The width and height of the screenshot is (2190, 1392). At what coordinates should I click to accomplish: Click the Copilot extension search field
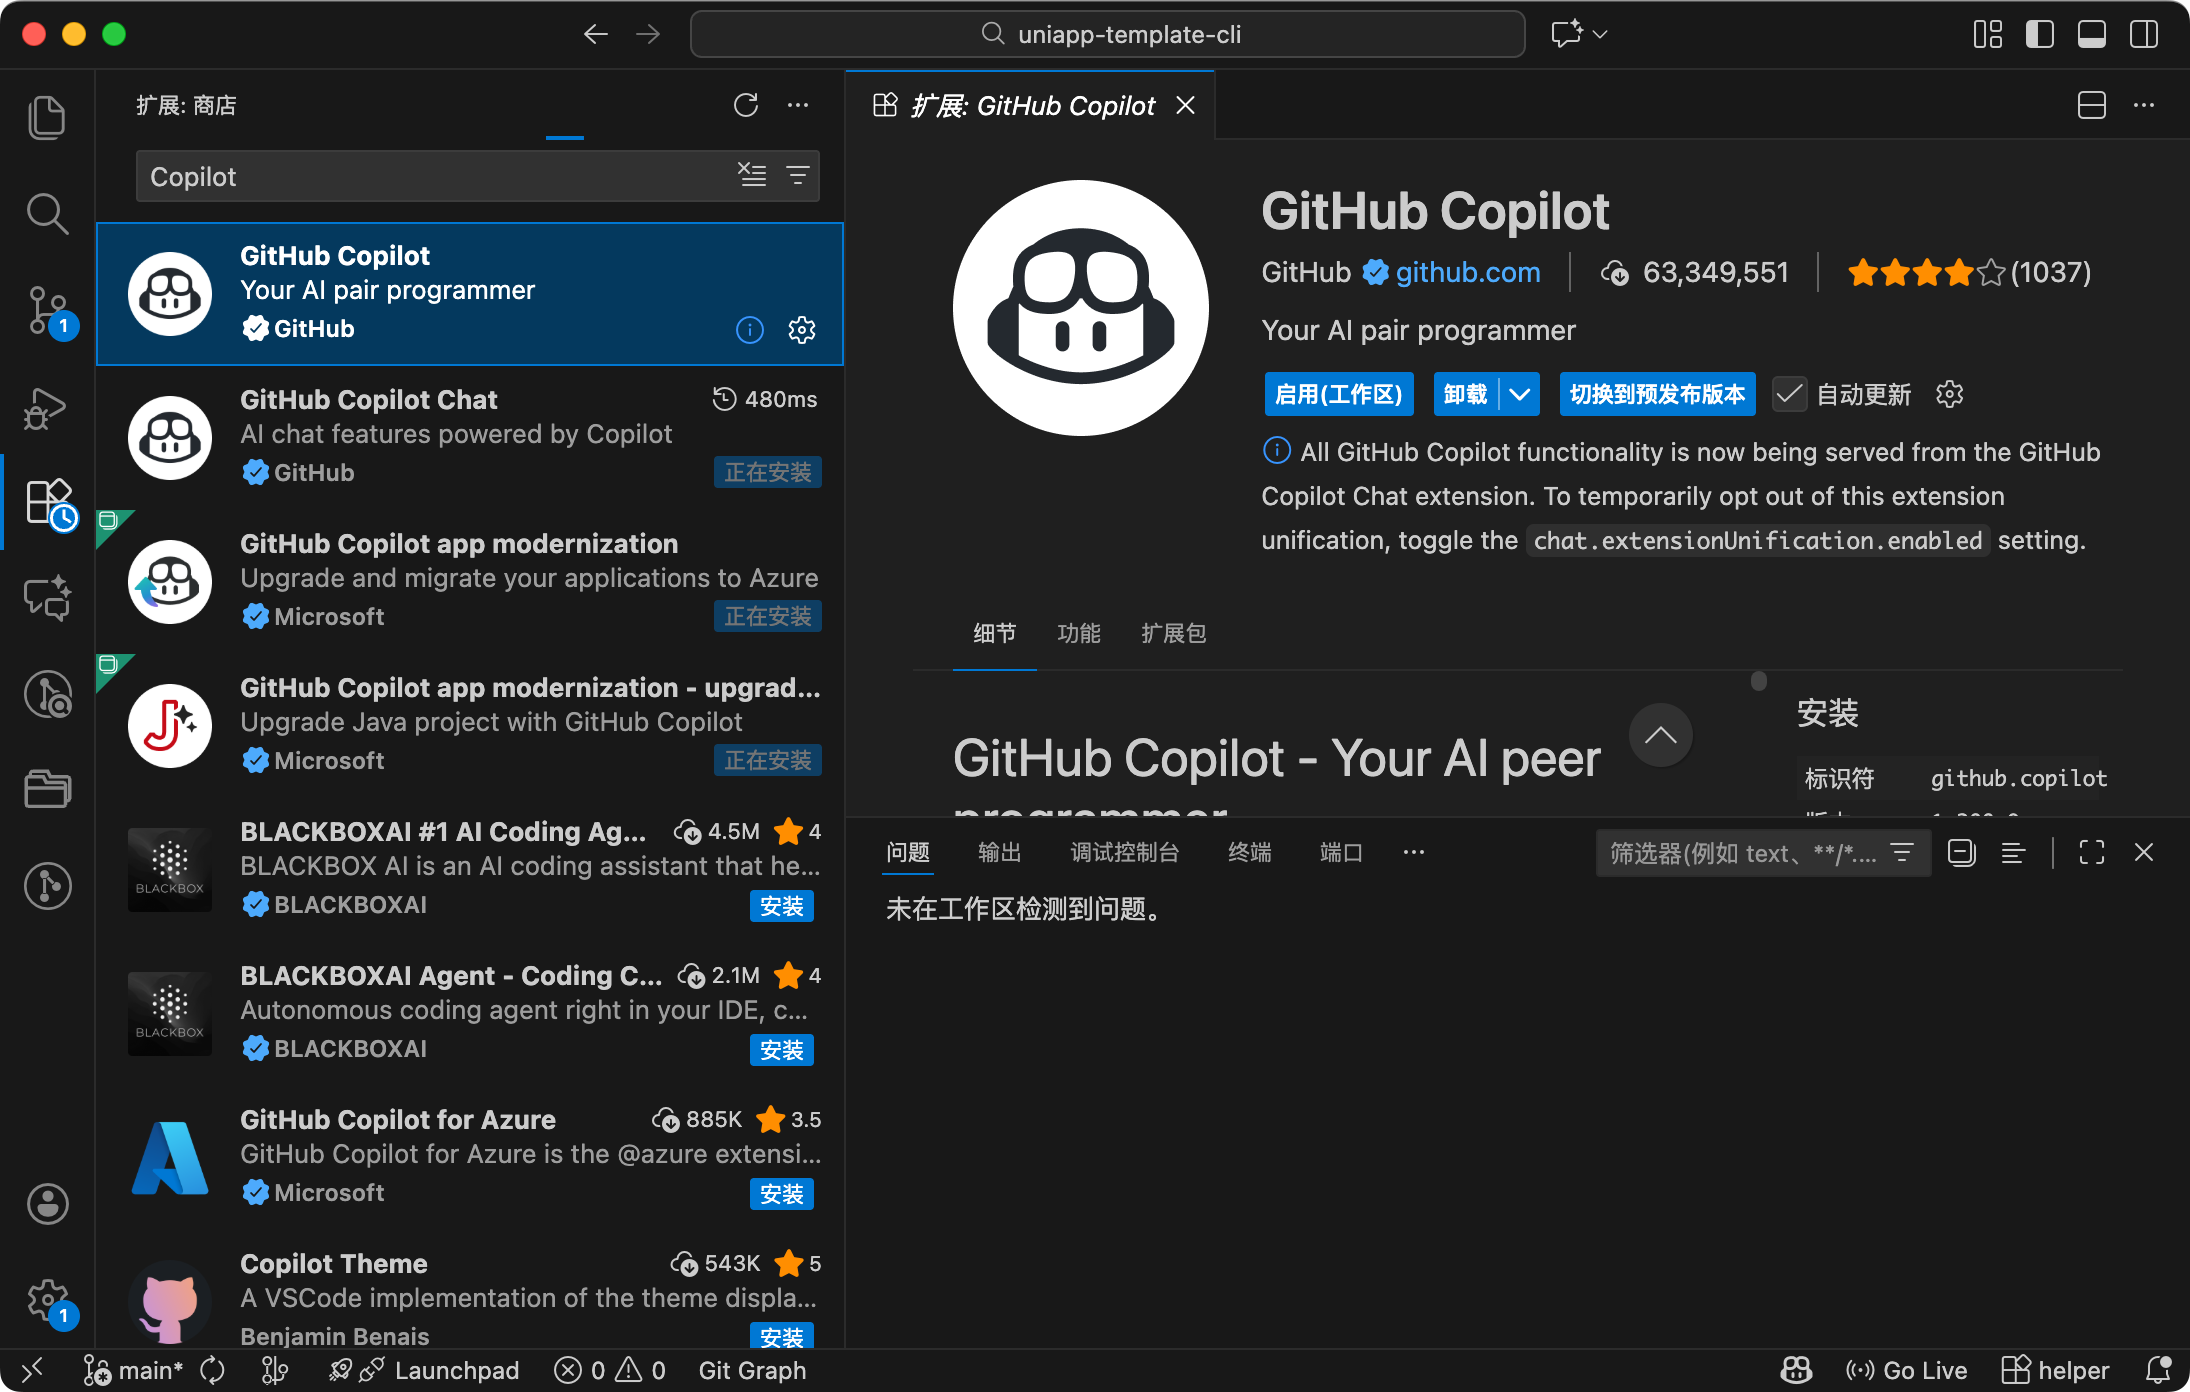pos(430,177)
